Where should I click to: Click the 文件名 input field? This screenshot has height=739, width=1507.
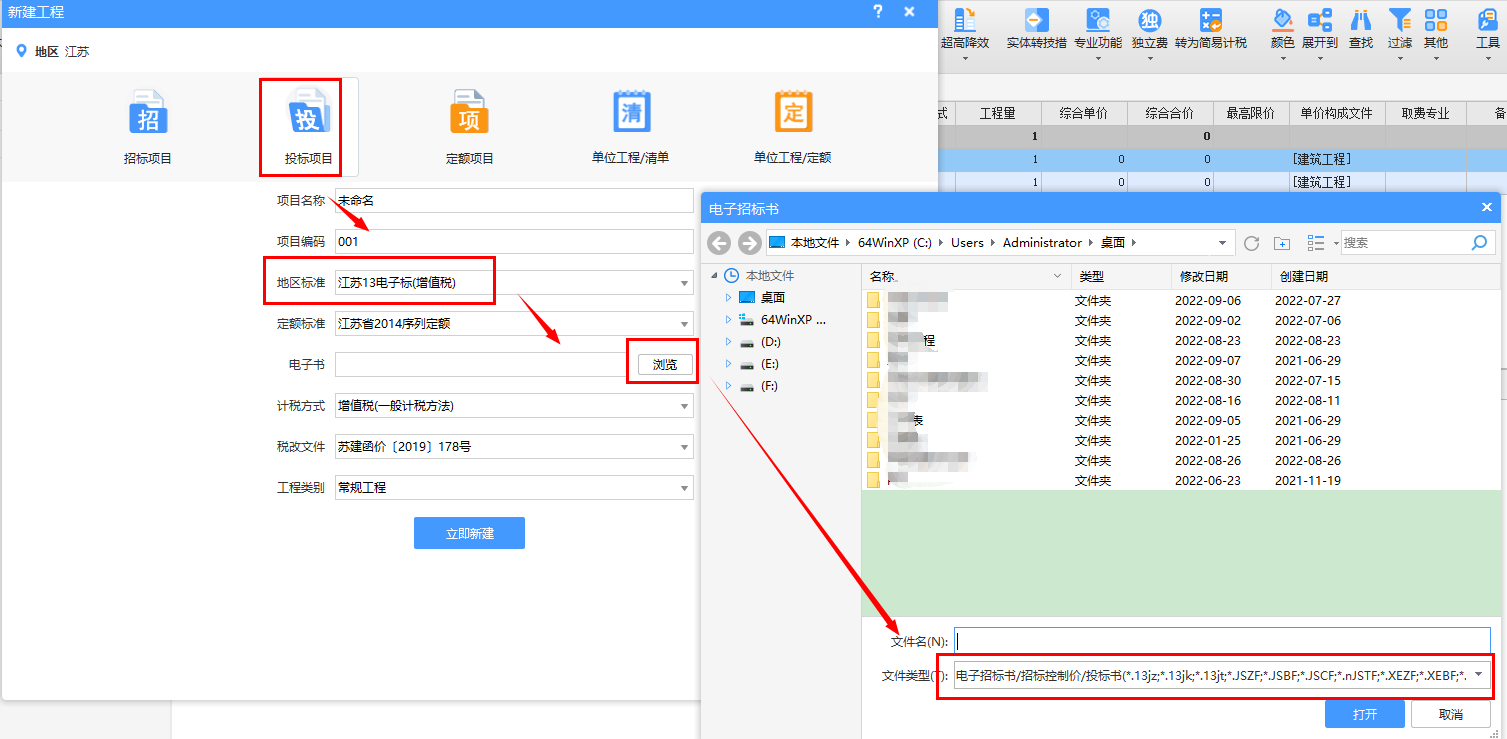tap(1222, 641)
